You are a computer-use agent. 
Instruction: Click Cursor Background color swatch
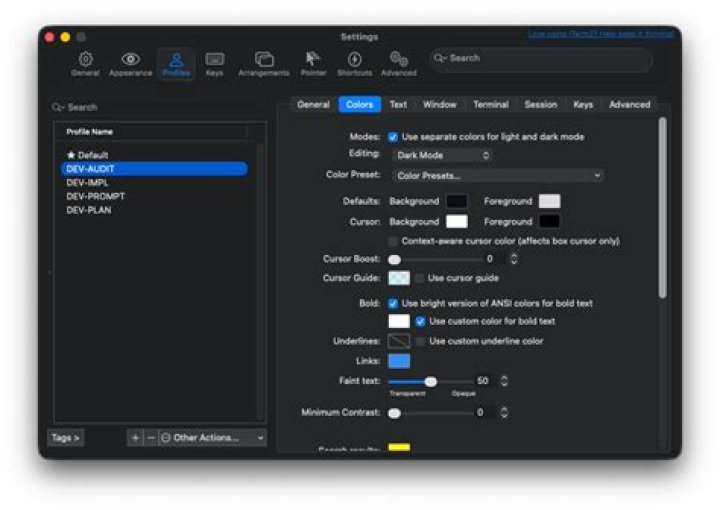pyautogui.click(x=456, y=222)
